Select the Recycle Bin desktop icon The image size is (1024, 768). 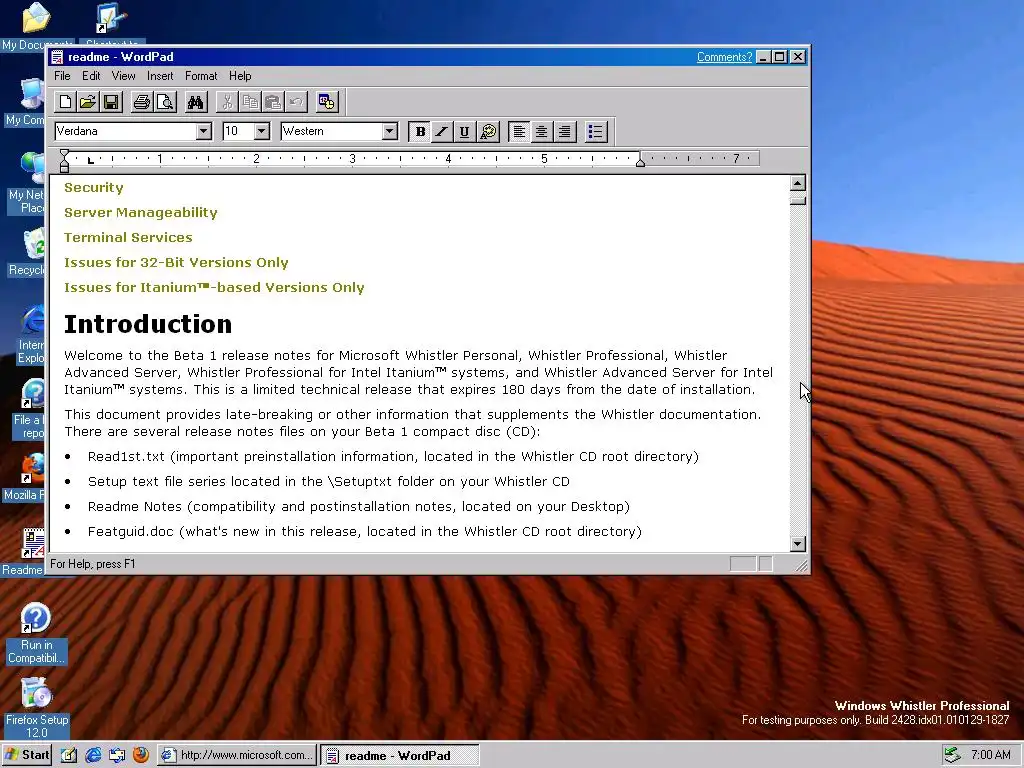point(27,253)
